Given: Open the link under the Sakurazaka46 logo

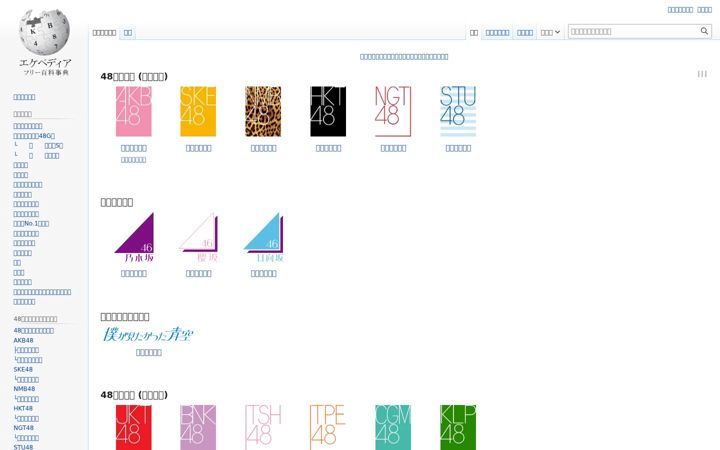Looking at the screenshot, I should [198, 274].
